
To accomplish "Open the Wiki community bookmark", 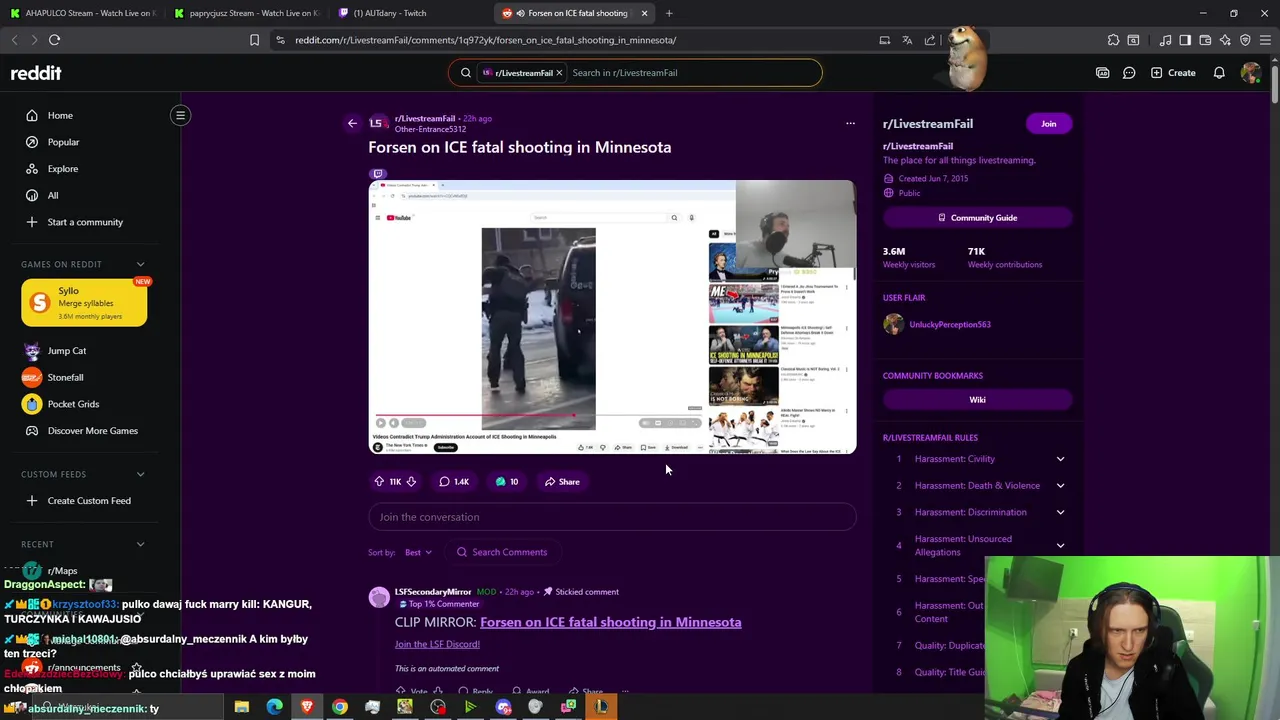I will [x=977, y=399].
